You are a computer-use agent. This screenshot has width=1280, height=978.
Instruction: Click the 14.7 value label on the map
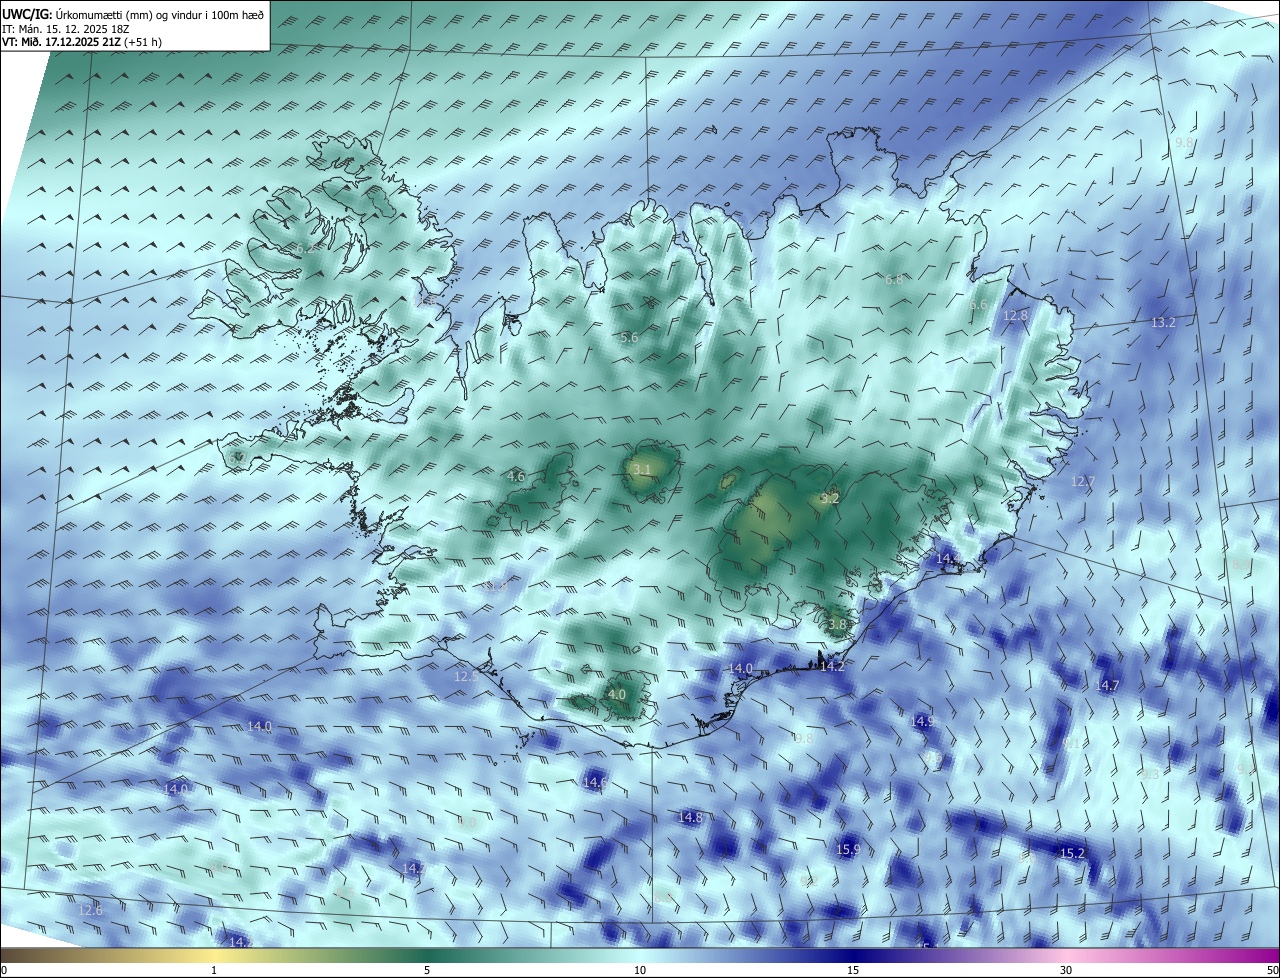coord(1106,685)
